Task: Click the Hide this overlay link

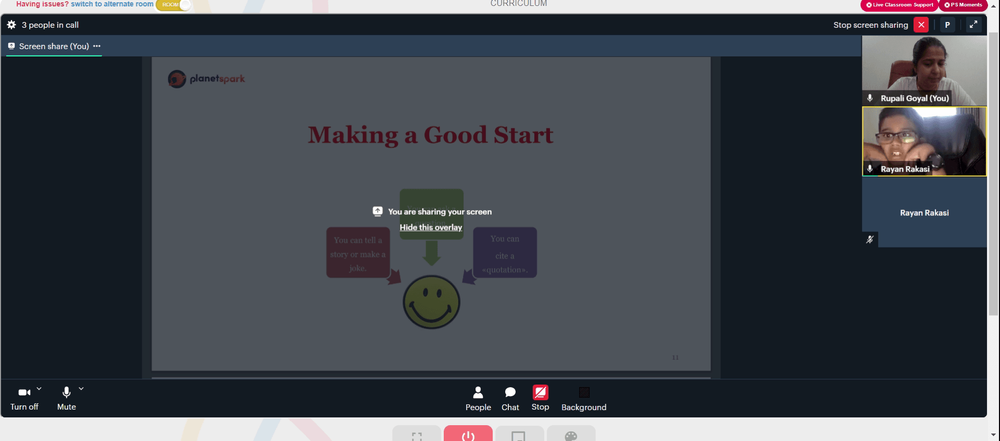Action: coord(431,227)
